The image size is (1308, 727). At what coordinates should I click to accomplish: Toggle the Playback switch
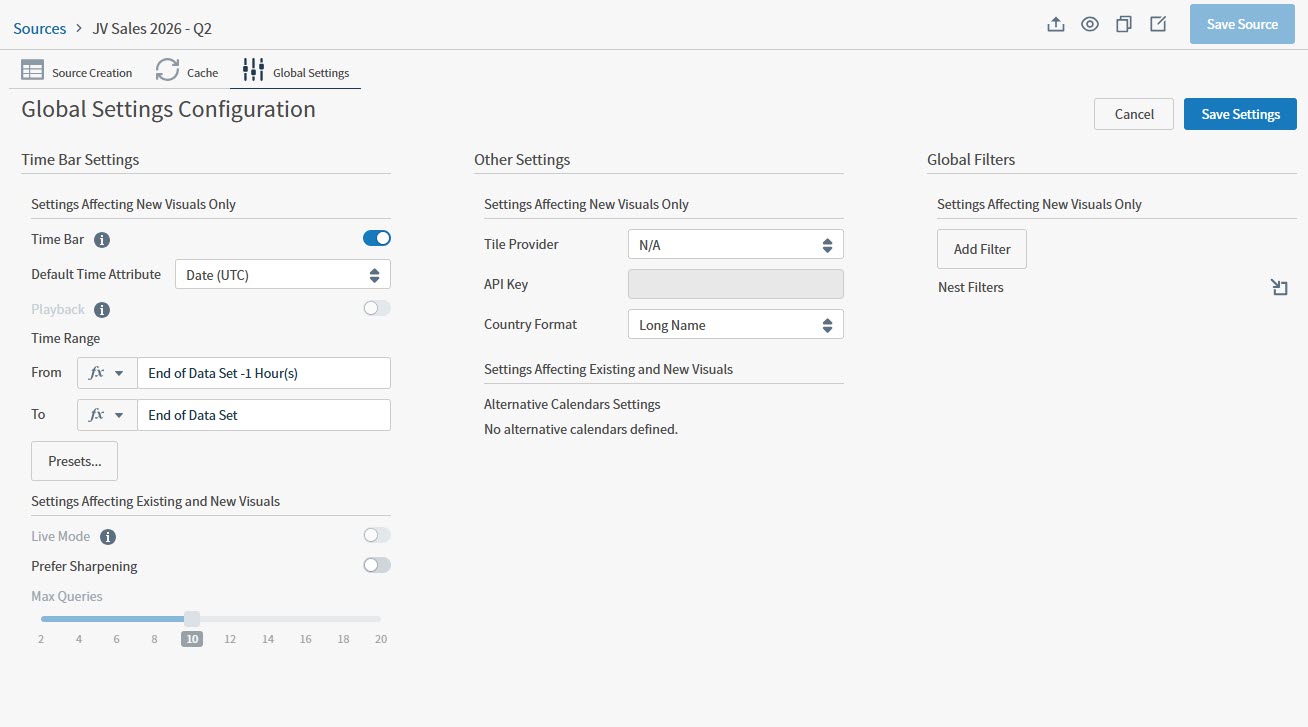[377, 308]
